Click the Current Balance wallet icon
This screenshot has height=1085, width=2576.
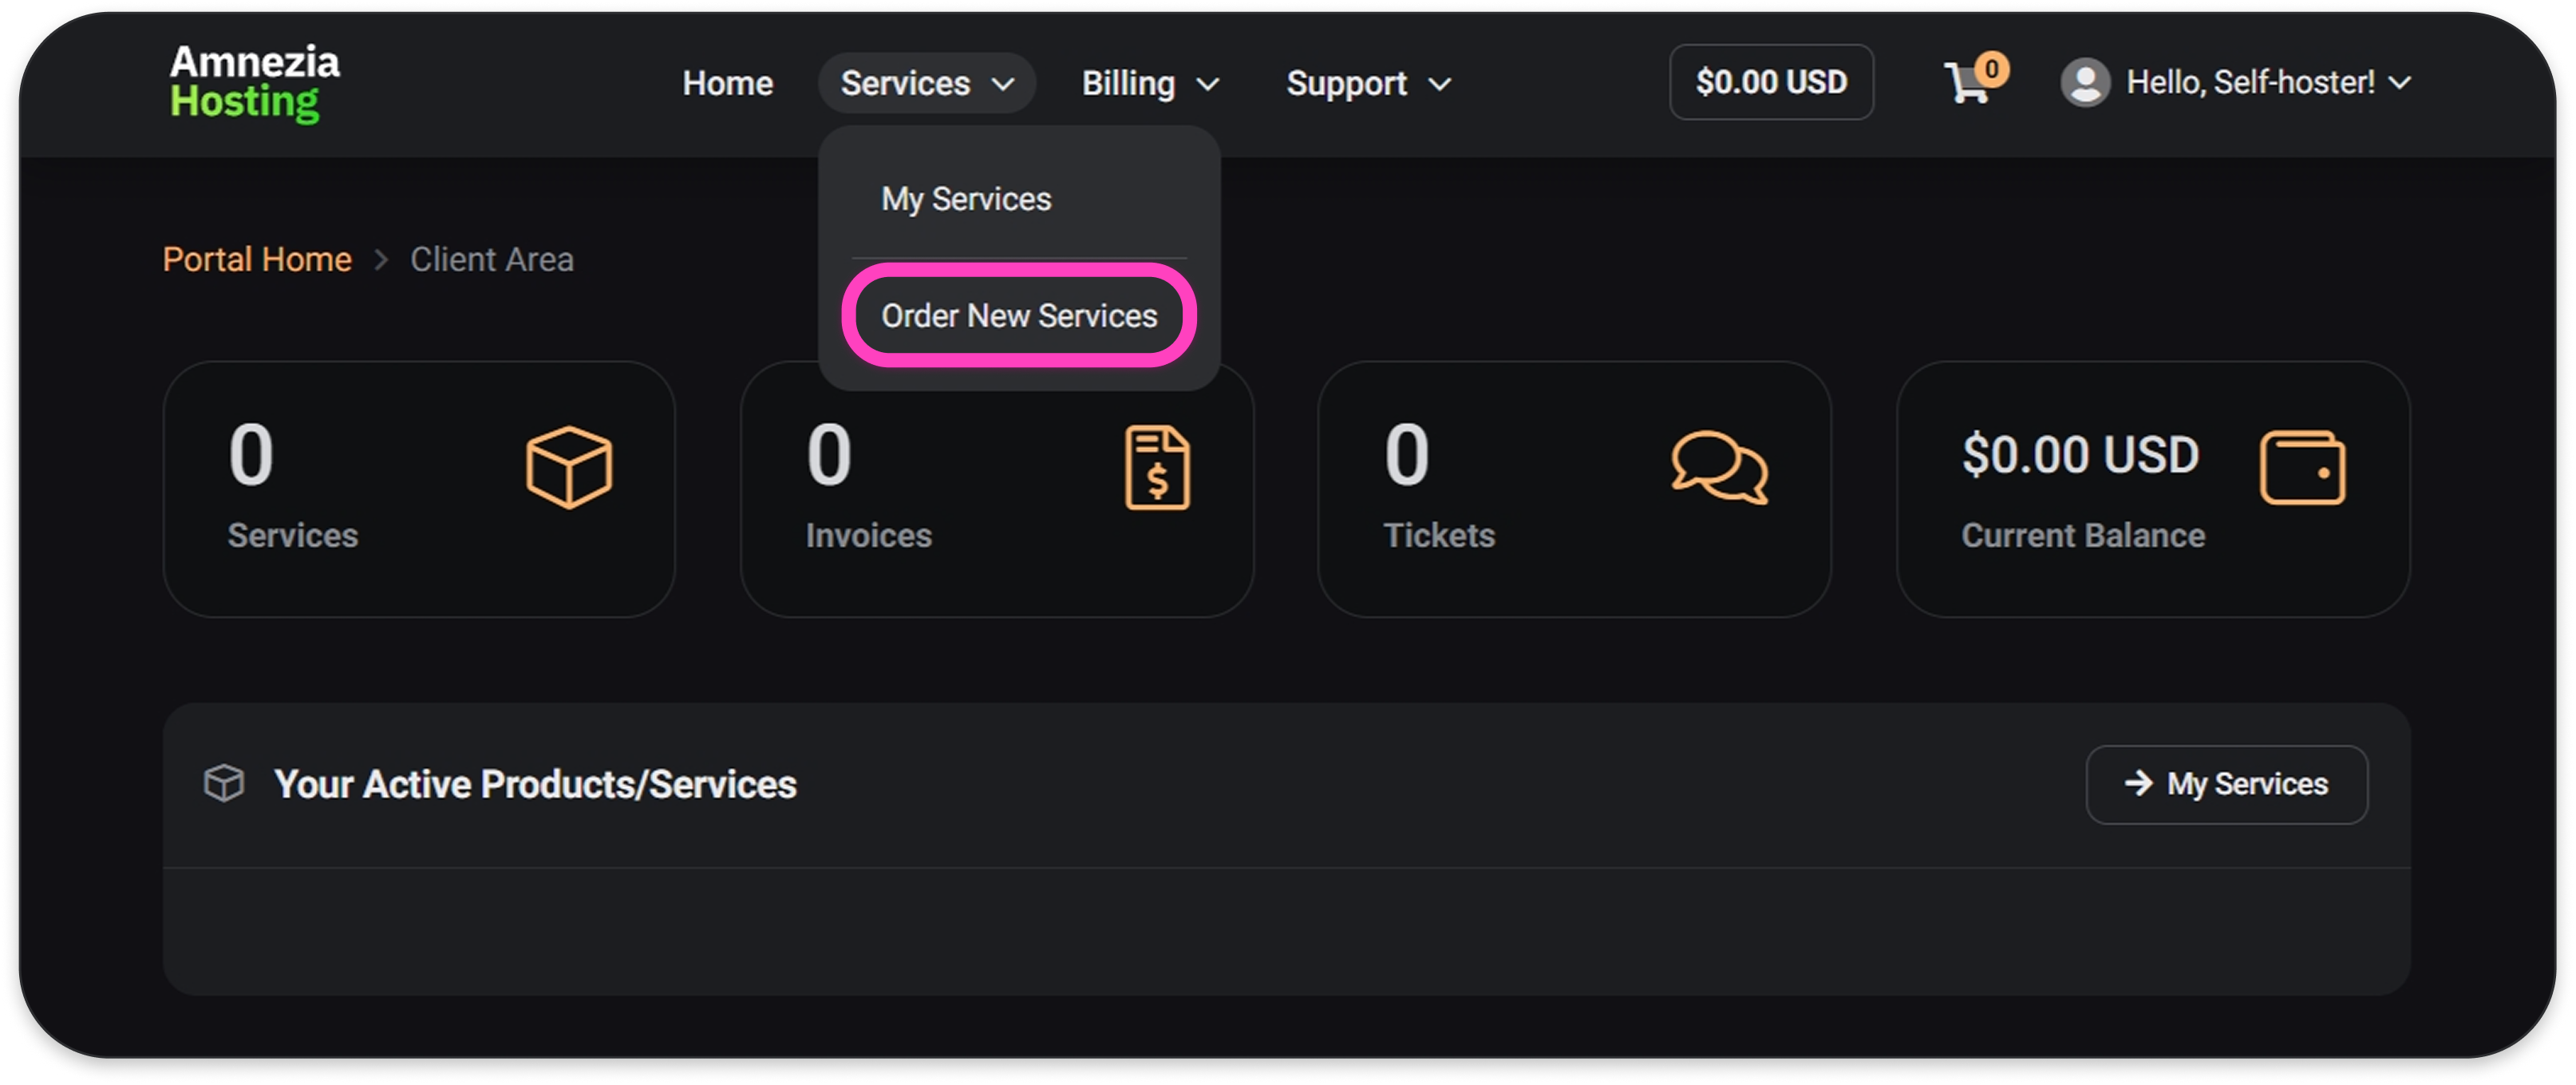pos(2302,467)
